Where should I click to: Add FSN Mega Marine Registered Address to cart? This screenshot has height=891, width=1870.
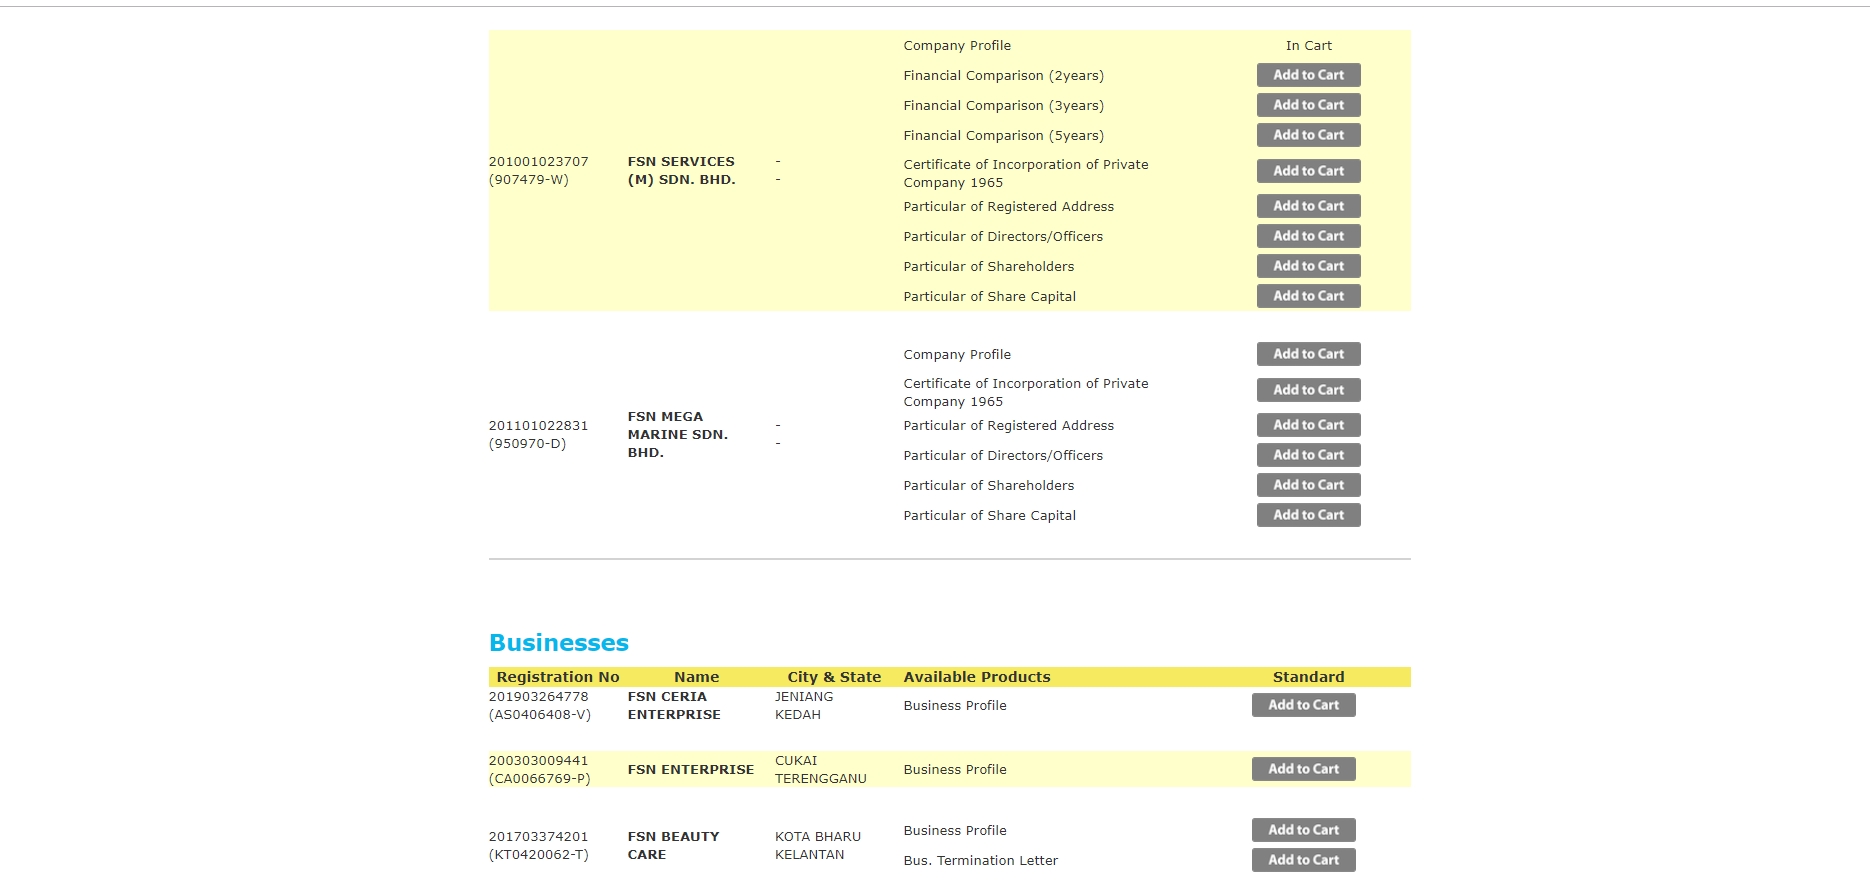coord(1308,425)
